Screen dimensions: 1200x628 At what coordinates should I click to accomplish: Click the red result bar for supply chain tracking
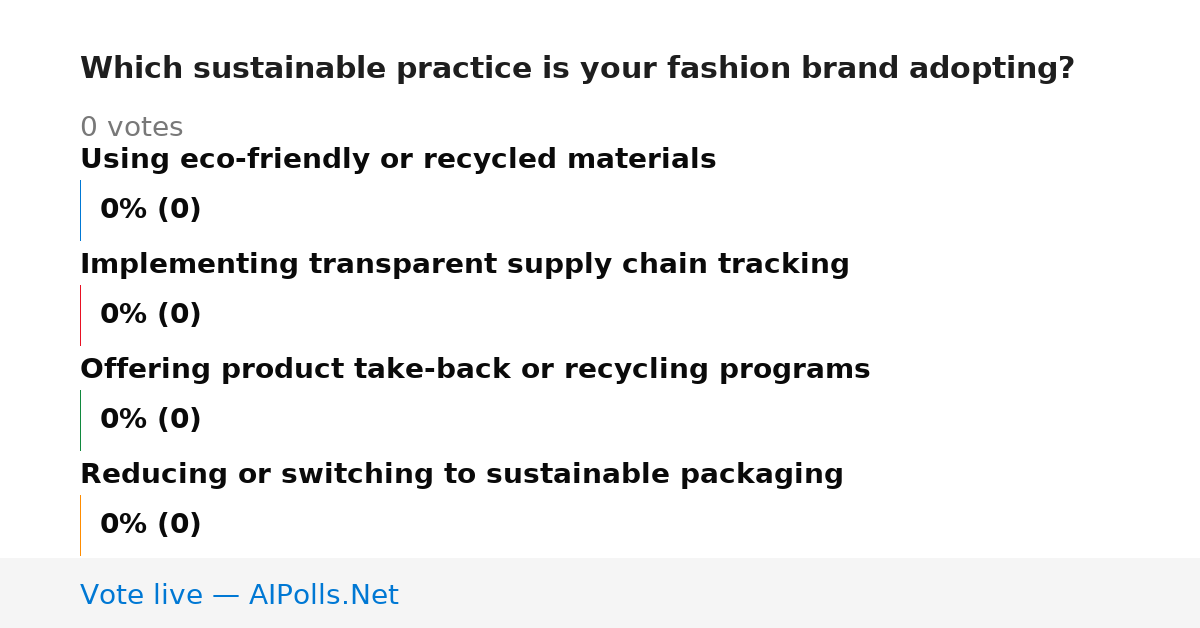[80, 315]
